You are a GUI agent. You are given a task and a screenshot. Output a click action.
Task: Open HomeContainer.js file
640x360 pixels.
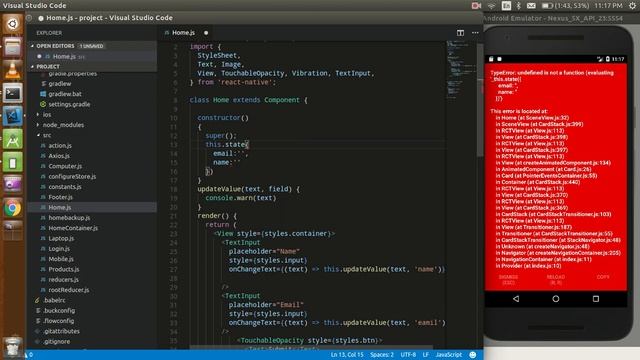coord(73,228)
